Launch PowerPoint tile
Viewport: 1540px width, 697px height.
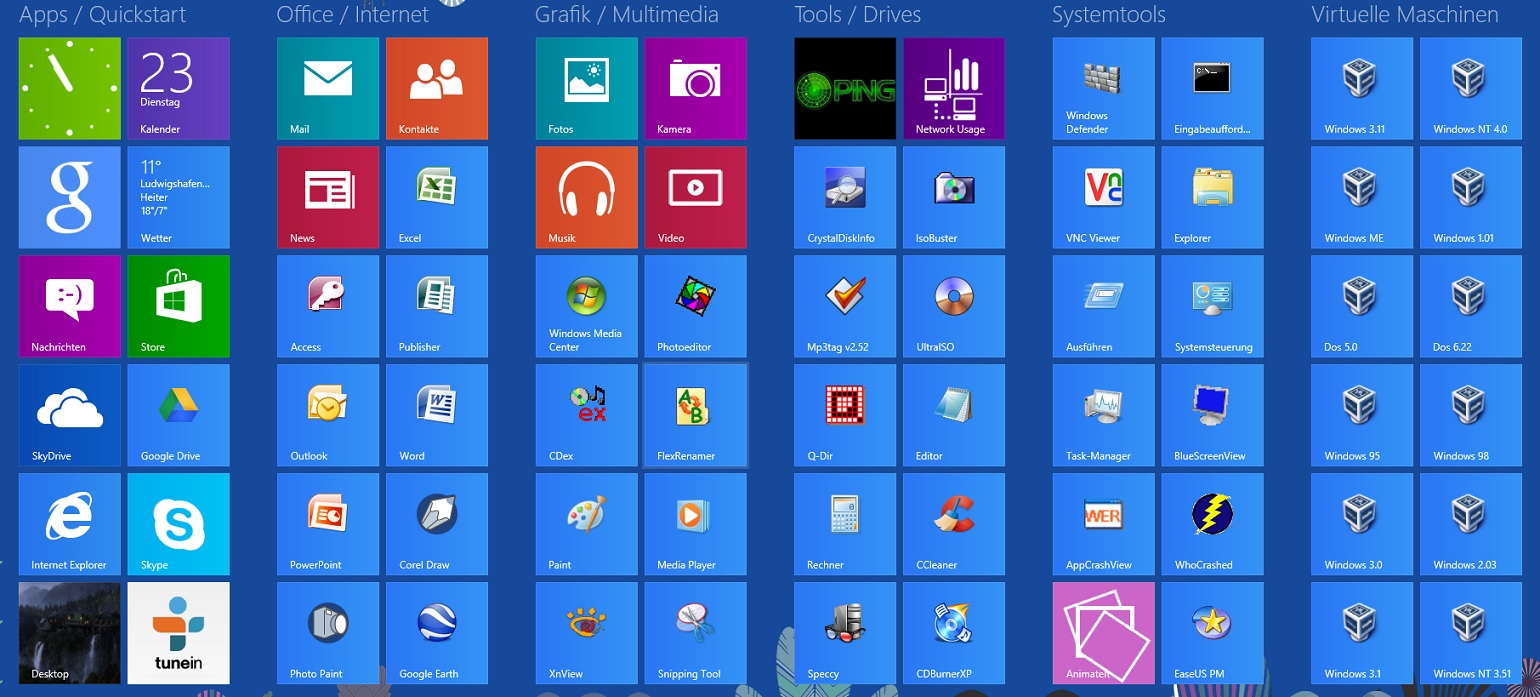pos(328,524)
